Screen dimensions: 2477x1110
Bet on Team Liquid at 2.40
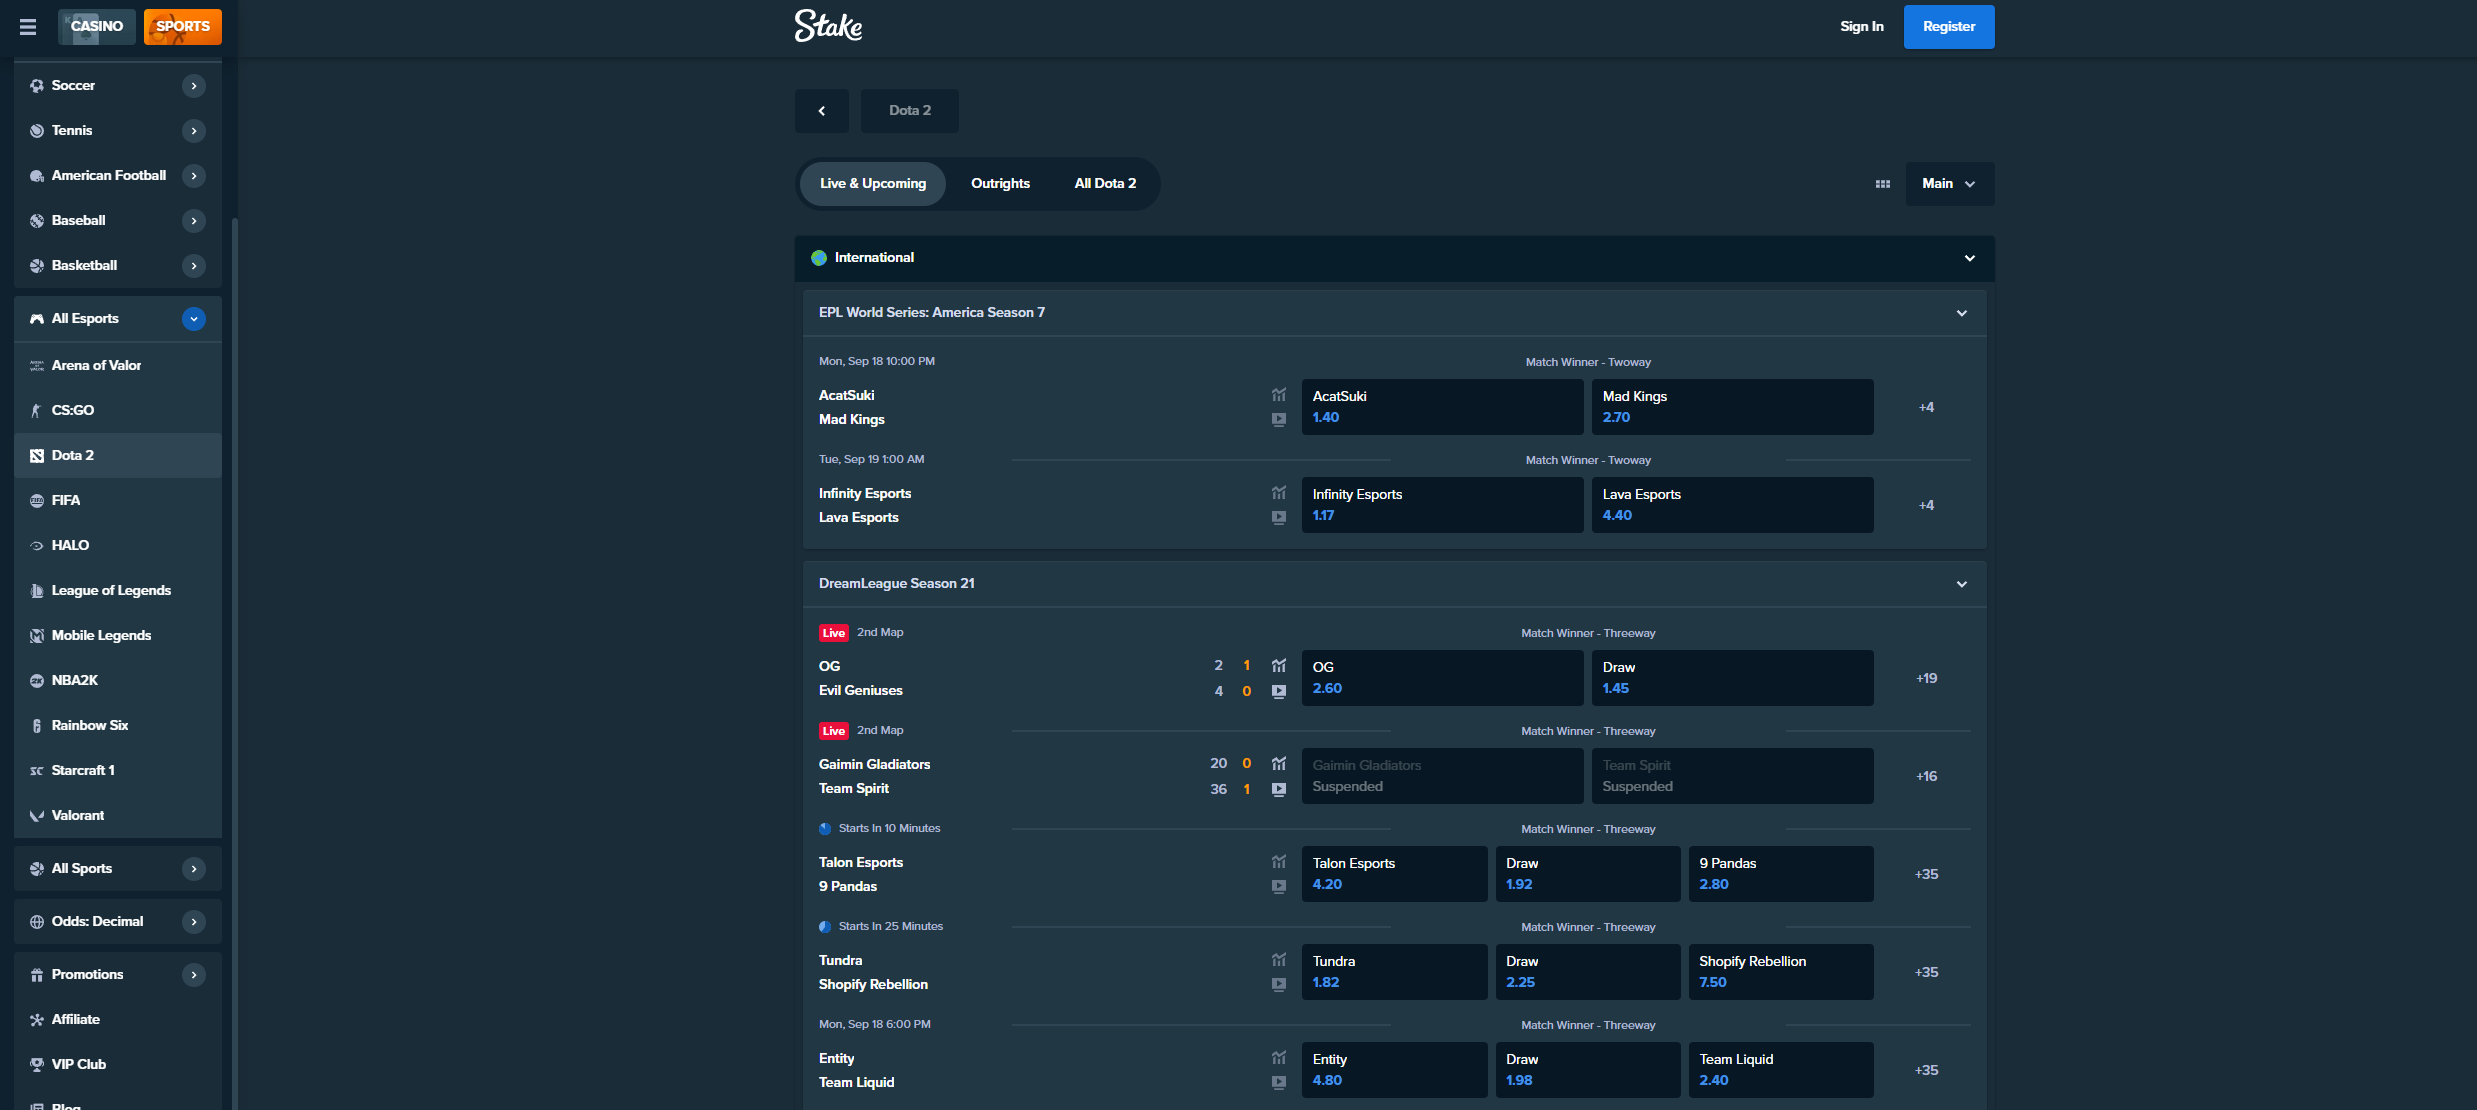tap(1781, 1070)
